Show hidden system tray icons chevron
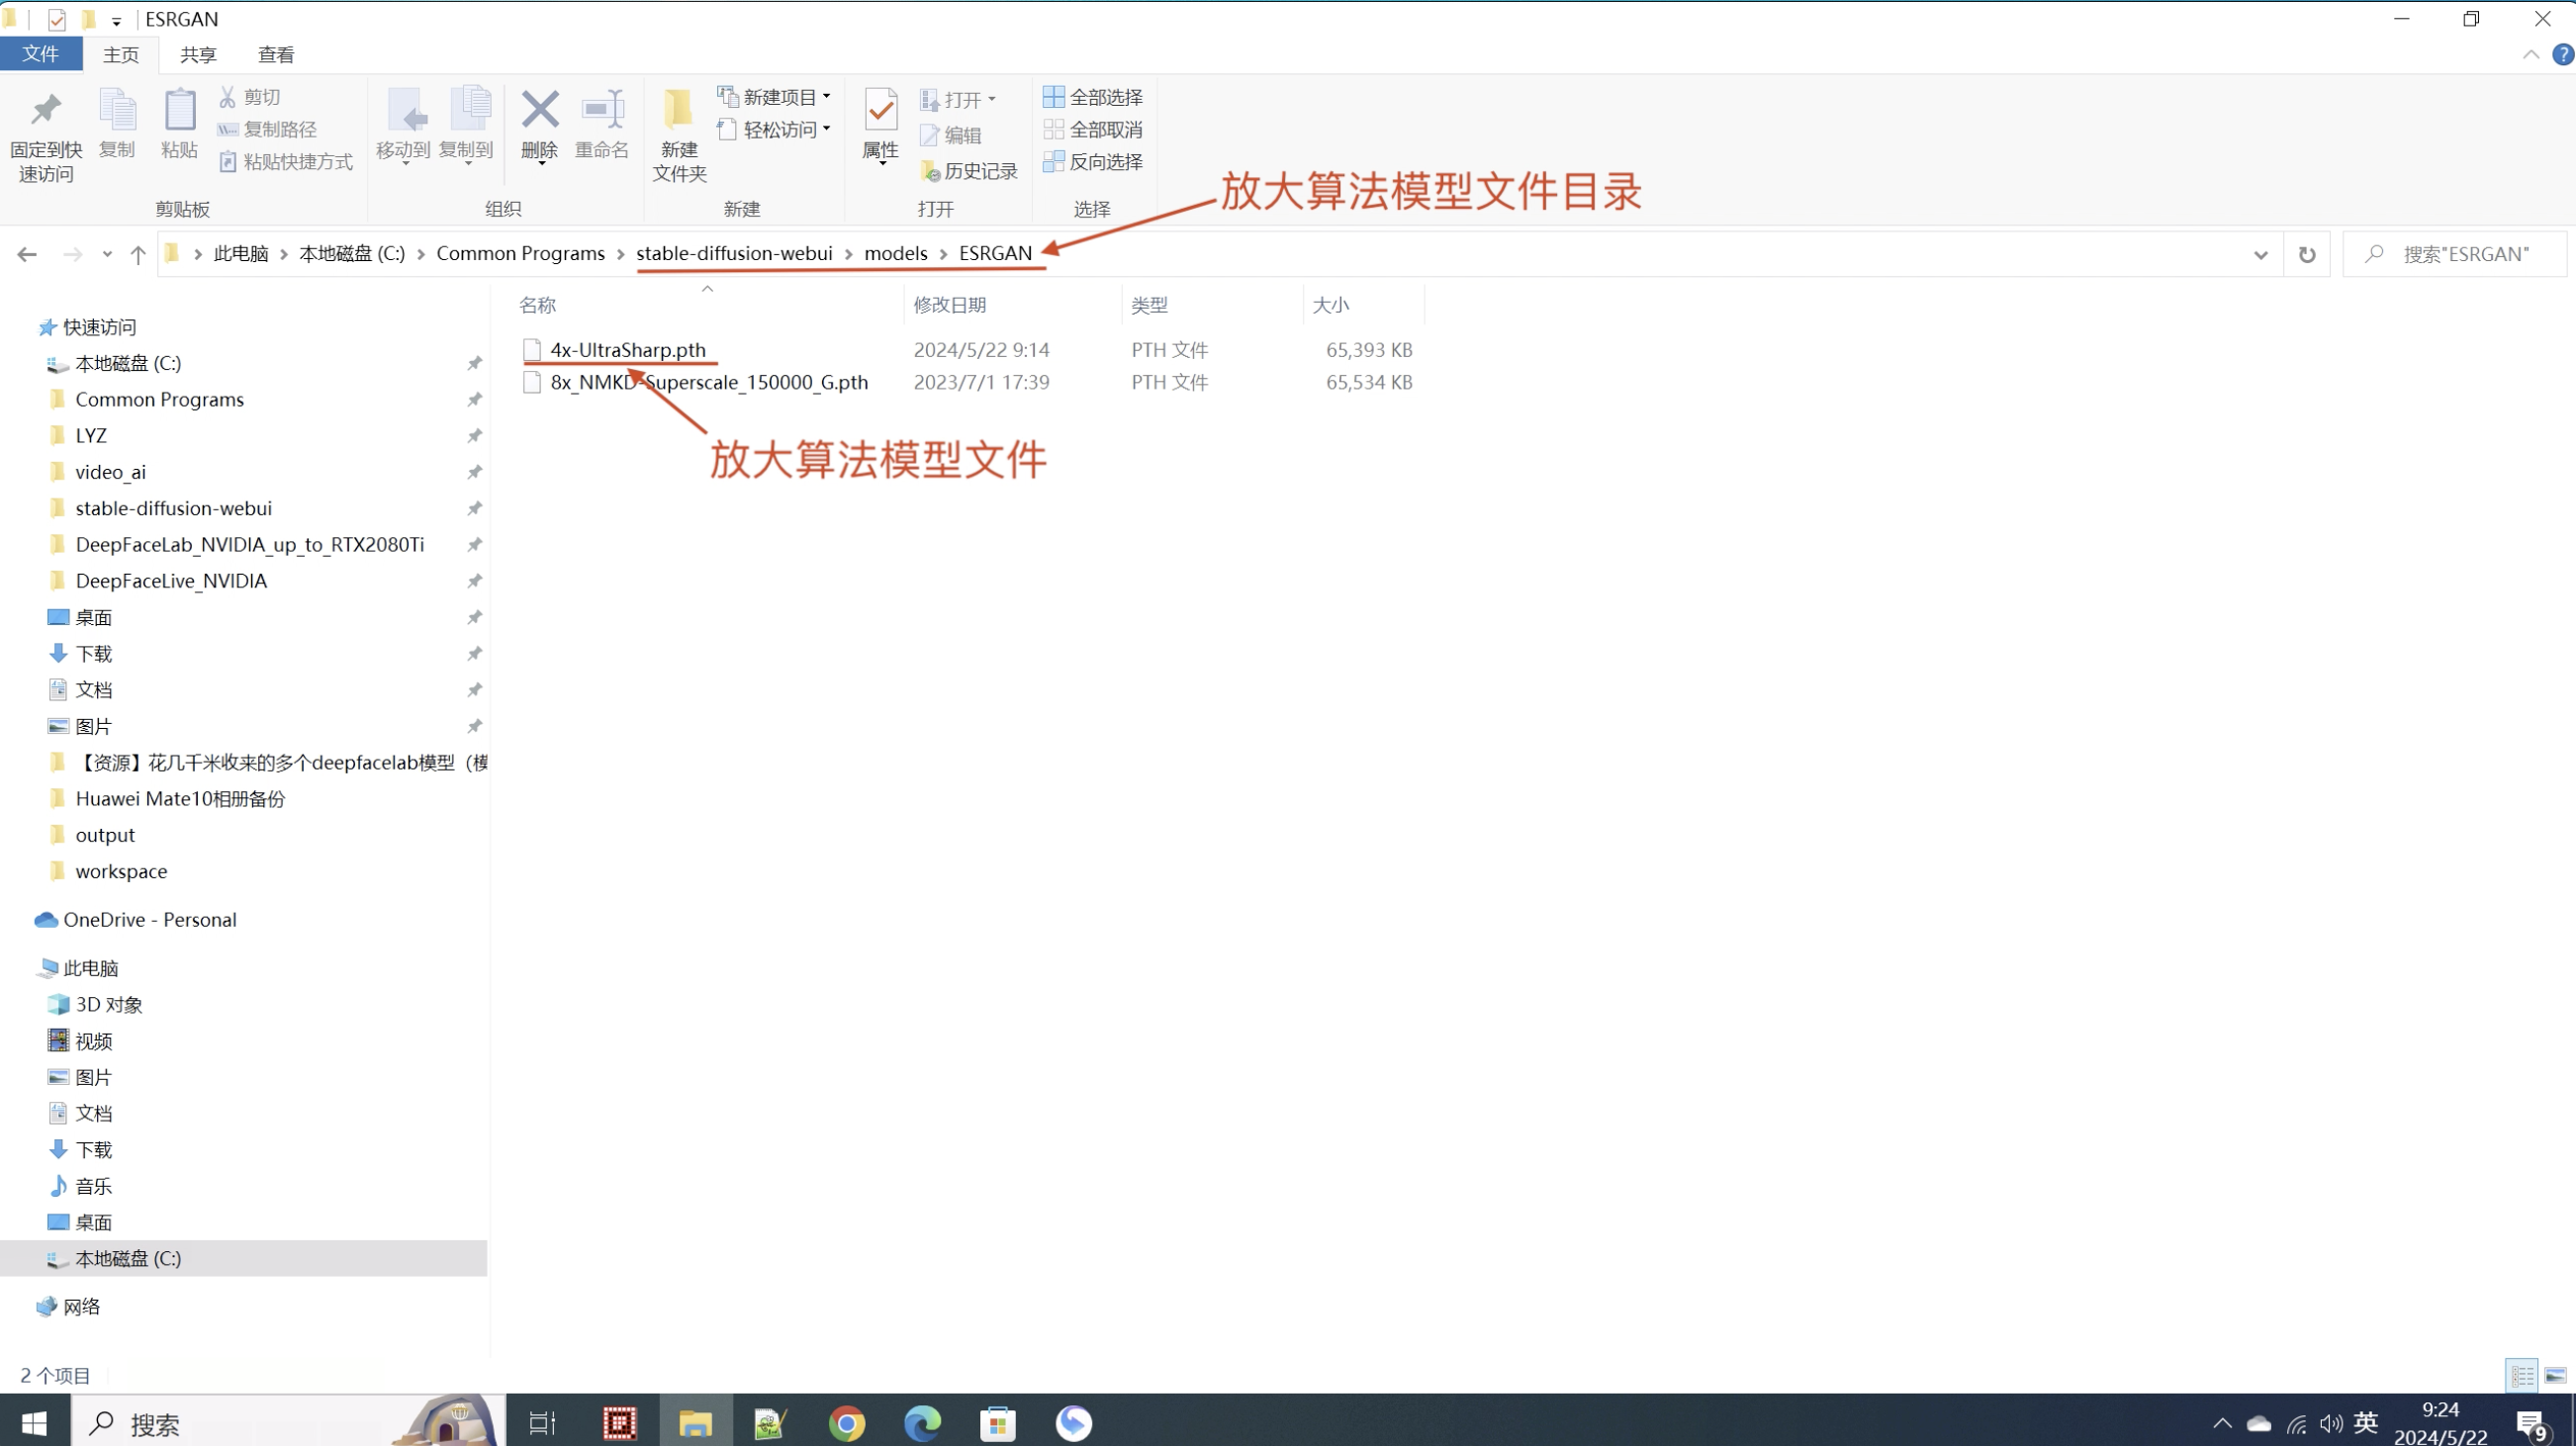2576x1446 pixels. [x=2222, y=1422]
